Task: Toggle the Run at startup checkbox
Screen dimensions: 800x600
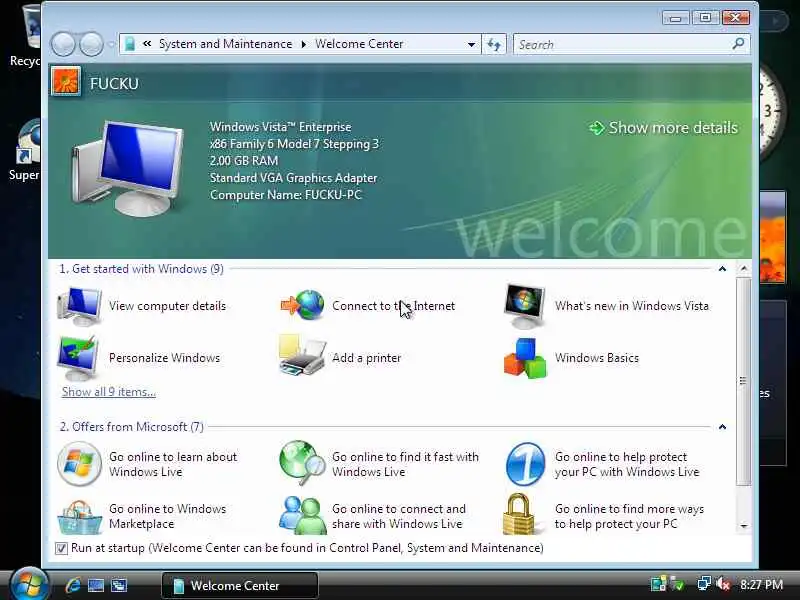Action: pyautogui.click(x=61, y=548)
